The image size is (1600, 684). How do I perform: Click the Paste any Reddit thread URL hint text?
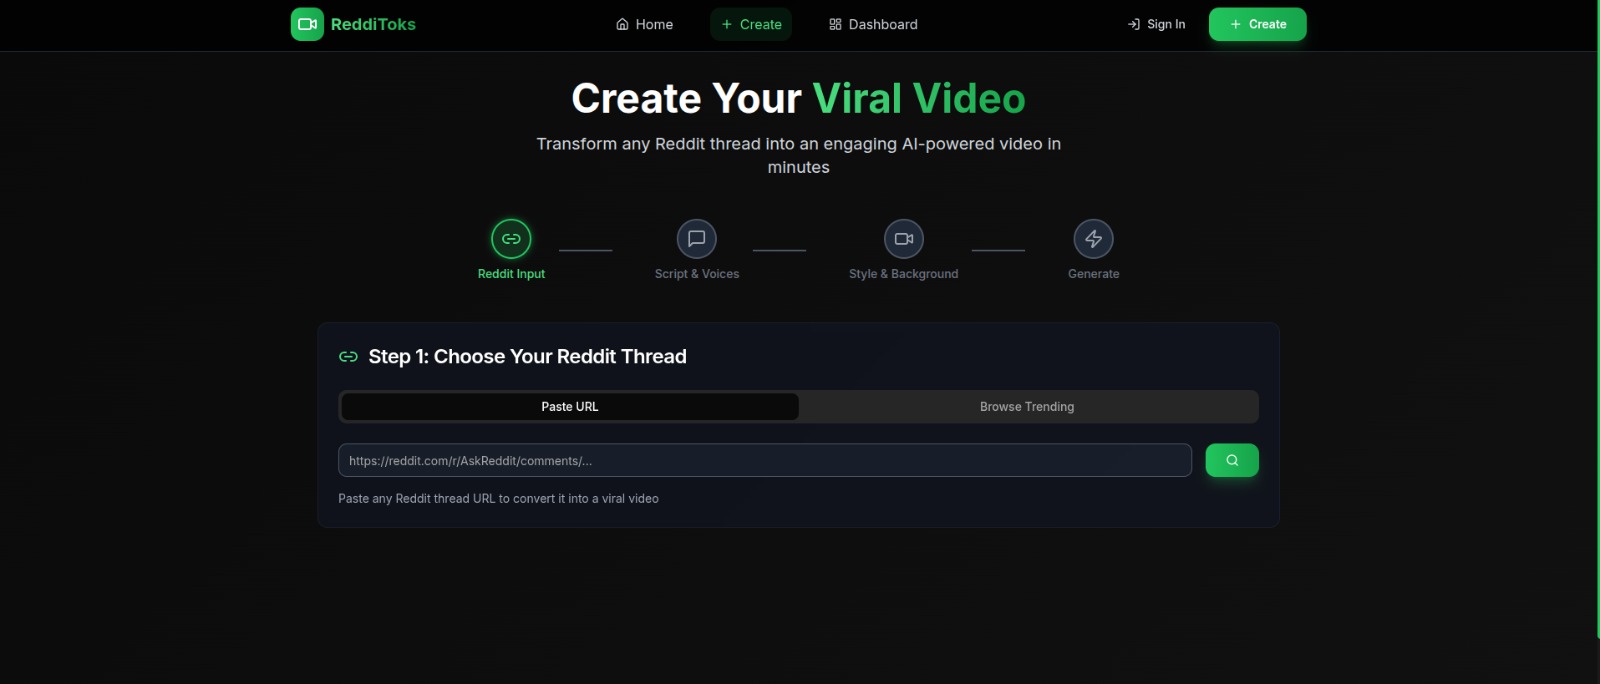point(498,499)
